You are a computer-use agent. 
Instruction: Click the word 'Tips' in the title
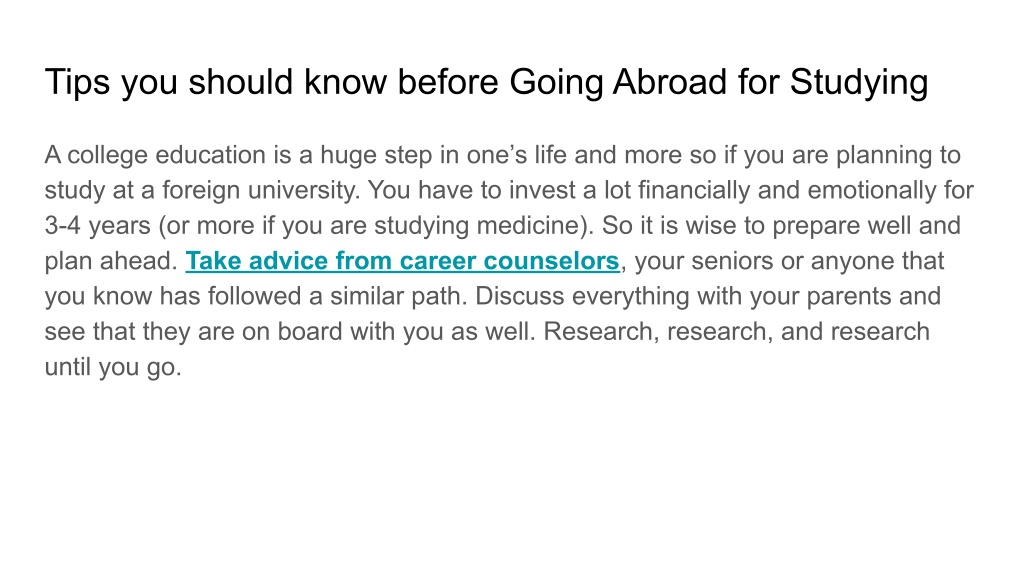click(78, 82)
